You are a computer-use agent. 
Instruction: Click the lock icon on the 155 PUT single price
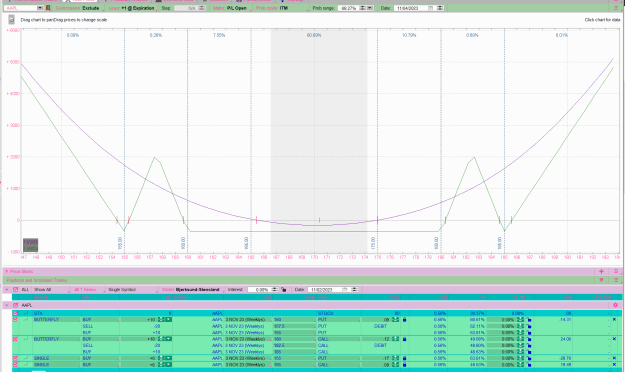tap(404, 358)
